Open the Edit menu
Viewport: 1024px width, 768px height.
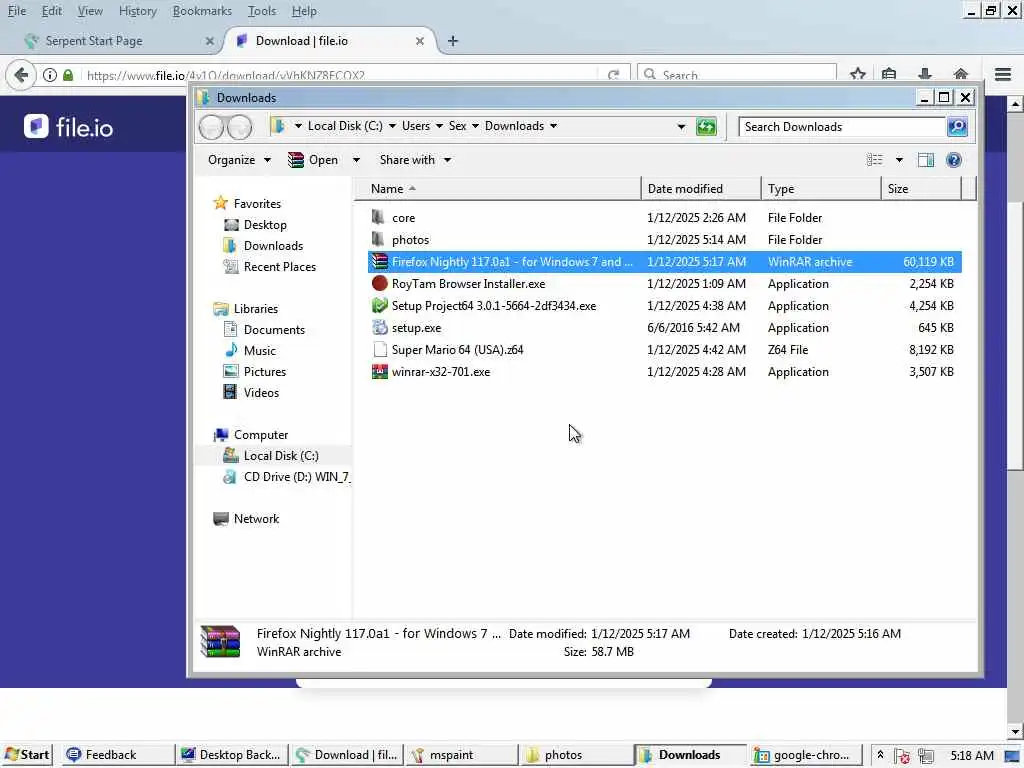click(52, 11)
